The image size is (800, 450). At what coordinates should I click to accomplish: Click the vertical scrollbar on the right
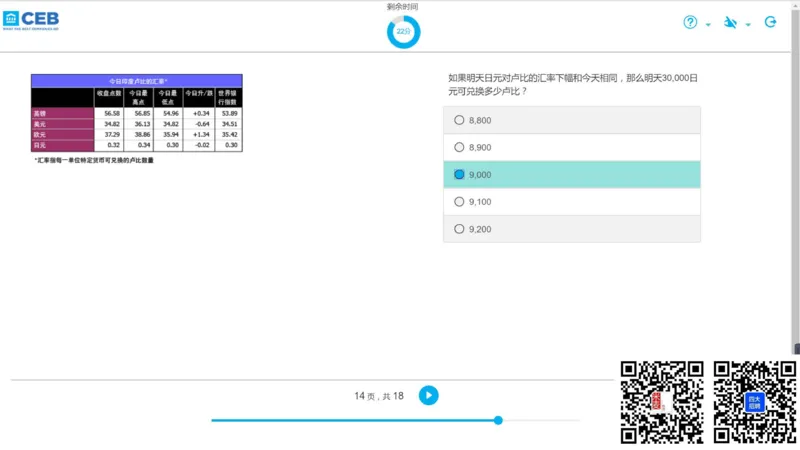pos(796,179)
